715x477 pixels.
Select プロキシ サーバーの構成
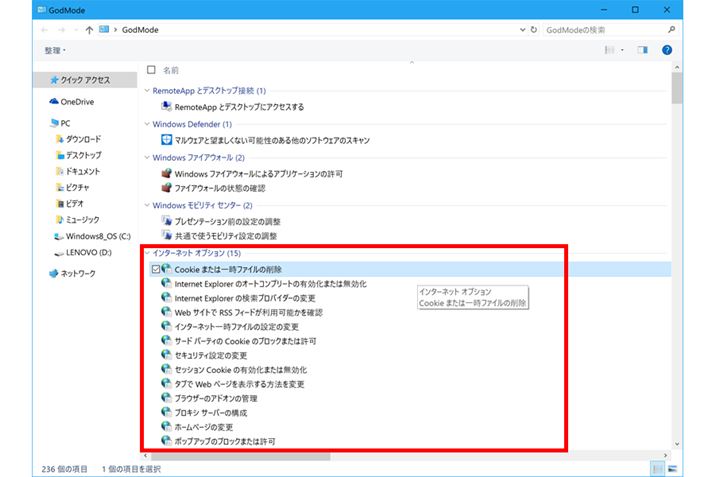211,413
